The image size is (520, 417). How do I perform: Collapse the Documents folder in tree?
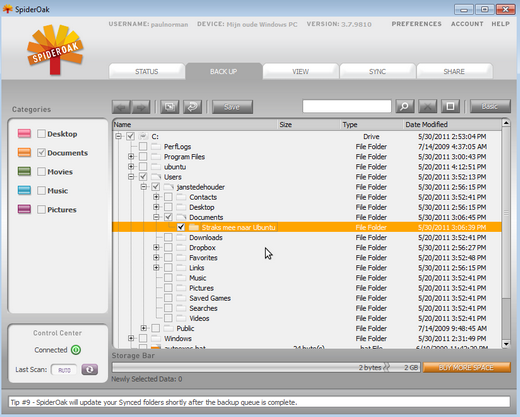(x=156, y=217)
